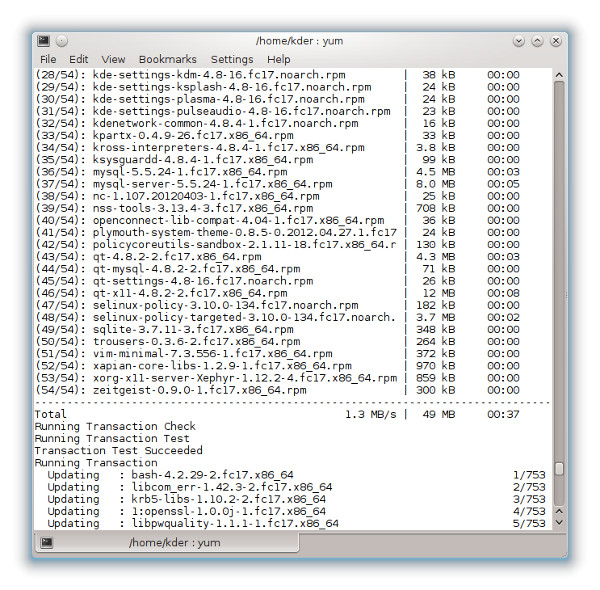The width and height of the screenshot is (600, 590).
Task: Click the Updating krb5-libs-1.10.2-2 line
Action: (x=297, y=499)
